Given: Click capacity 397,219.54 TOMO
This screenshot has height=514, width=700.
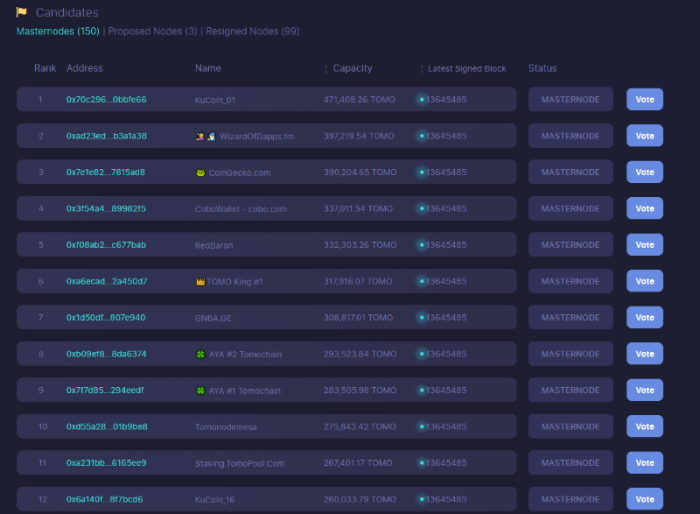Looking at the screenshot, I should 359,136.
